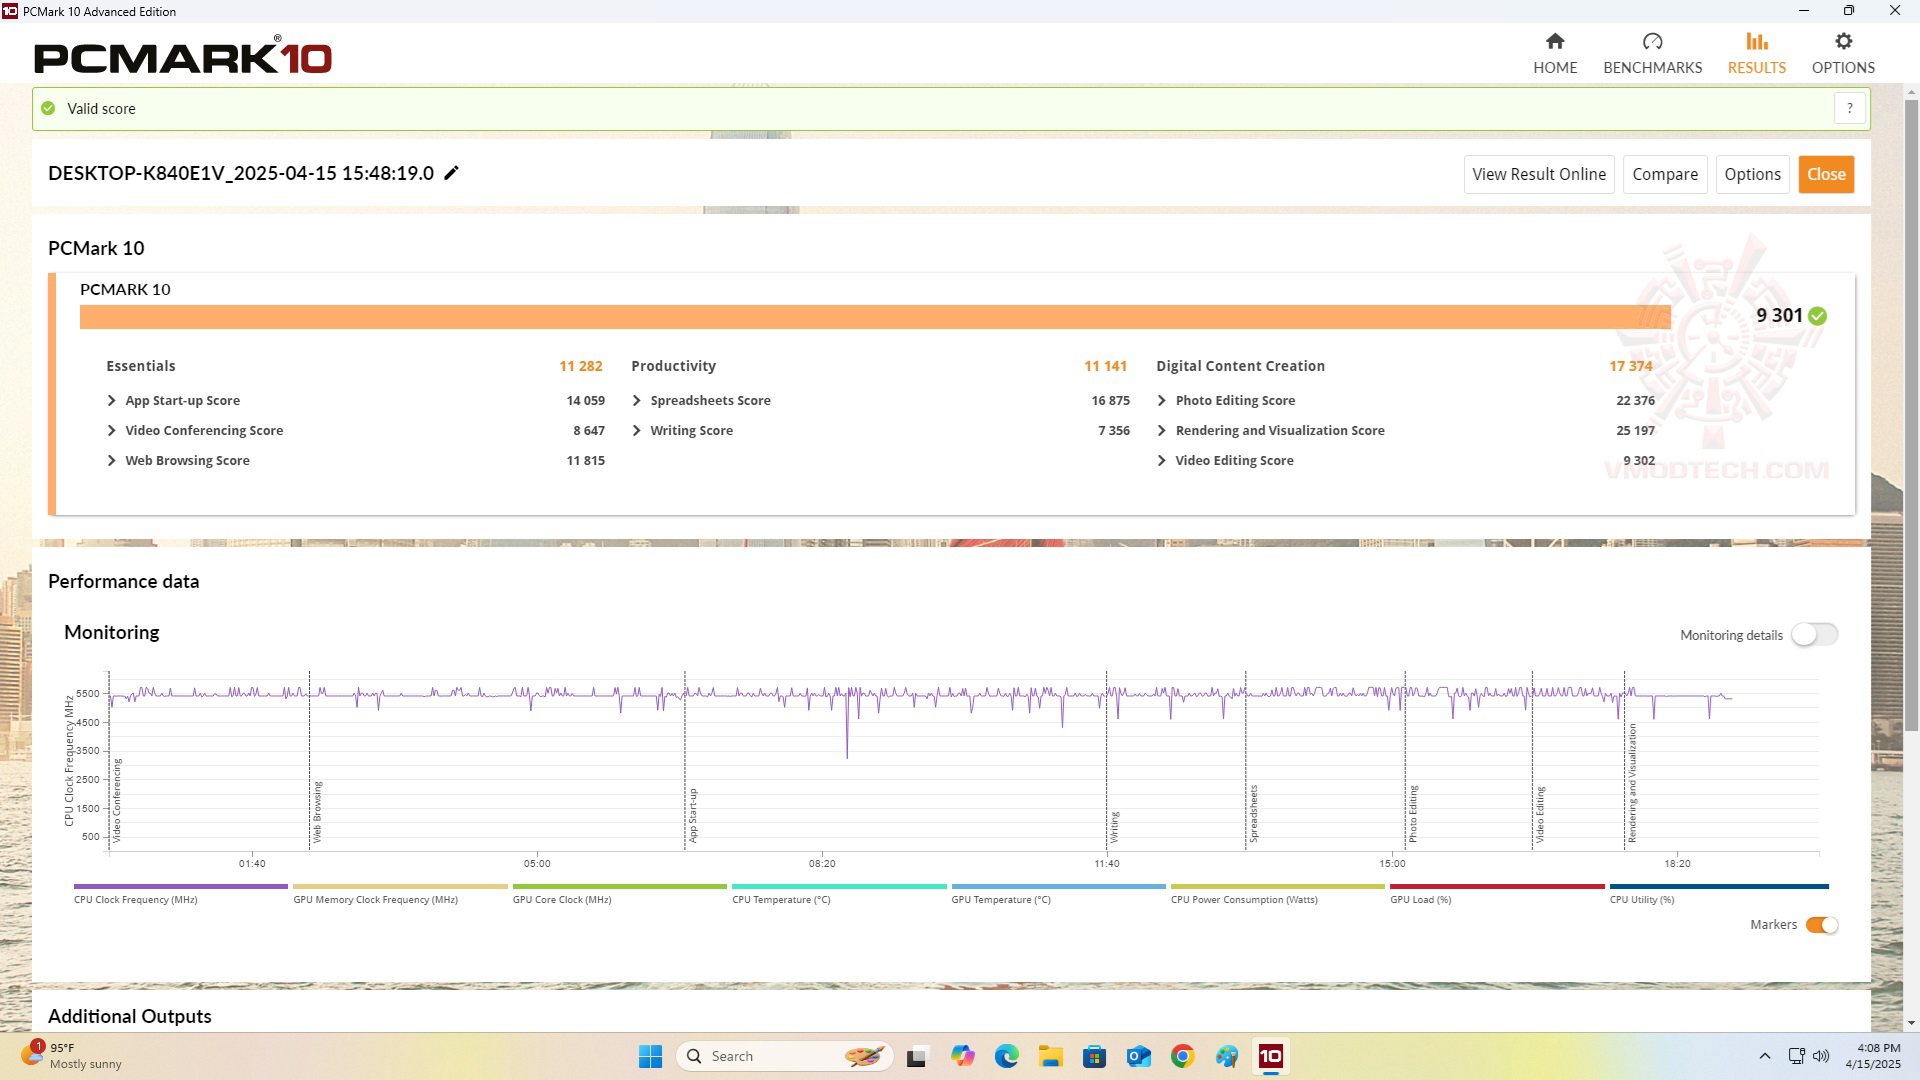Enable Monitoring details
Viewport: 1920px width, 1080px height.
tap(1814, 634)
